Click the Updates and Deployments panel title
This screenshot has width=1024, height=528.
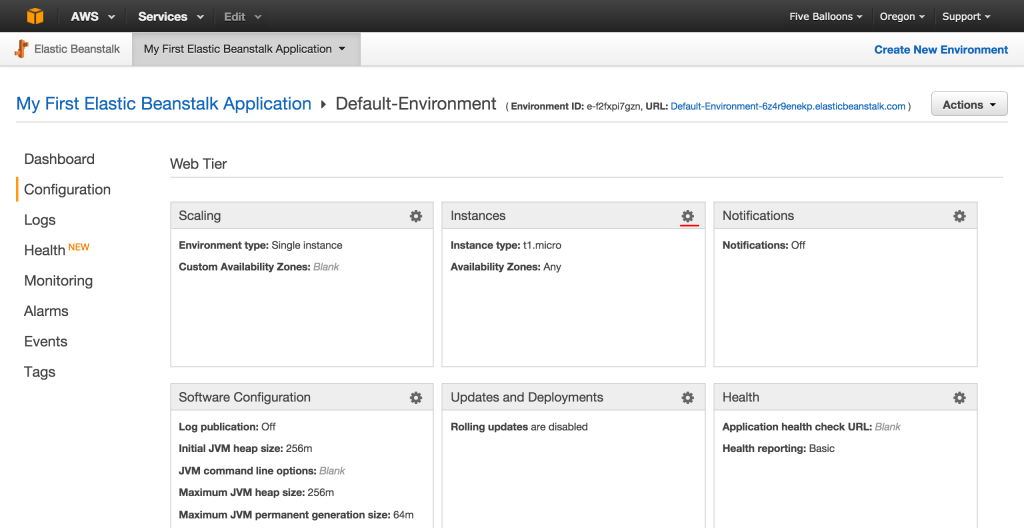pos(527,397)
